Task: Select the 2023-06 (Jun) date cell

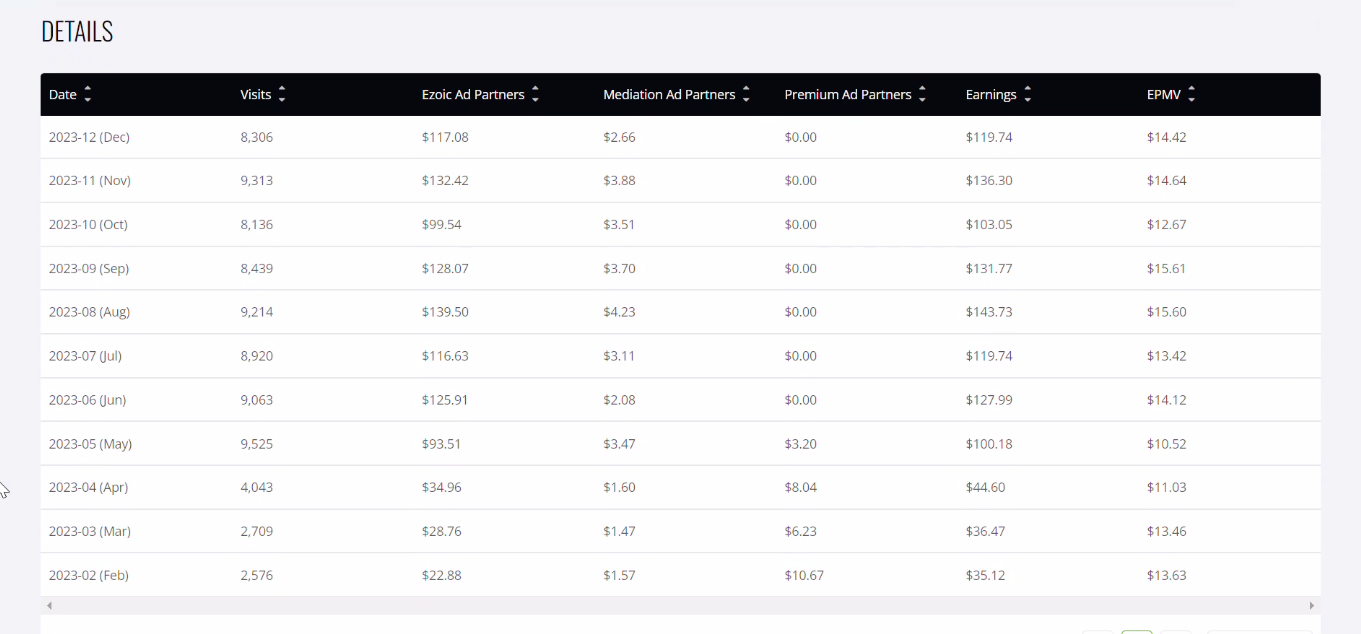Action: coord(87,400)
